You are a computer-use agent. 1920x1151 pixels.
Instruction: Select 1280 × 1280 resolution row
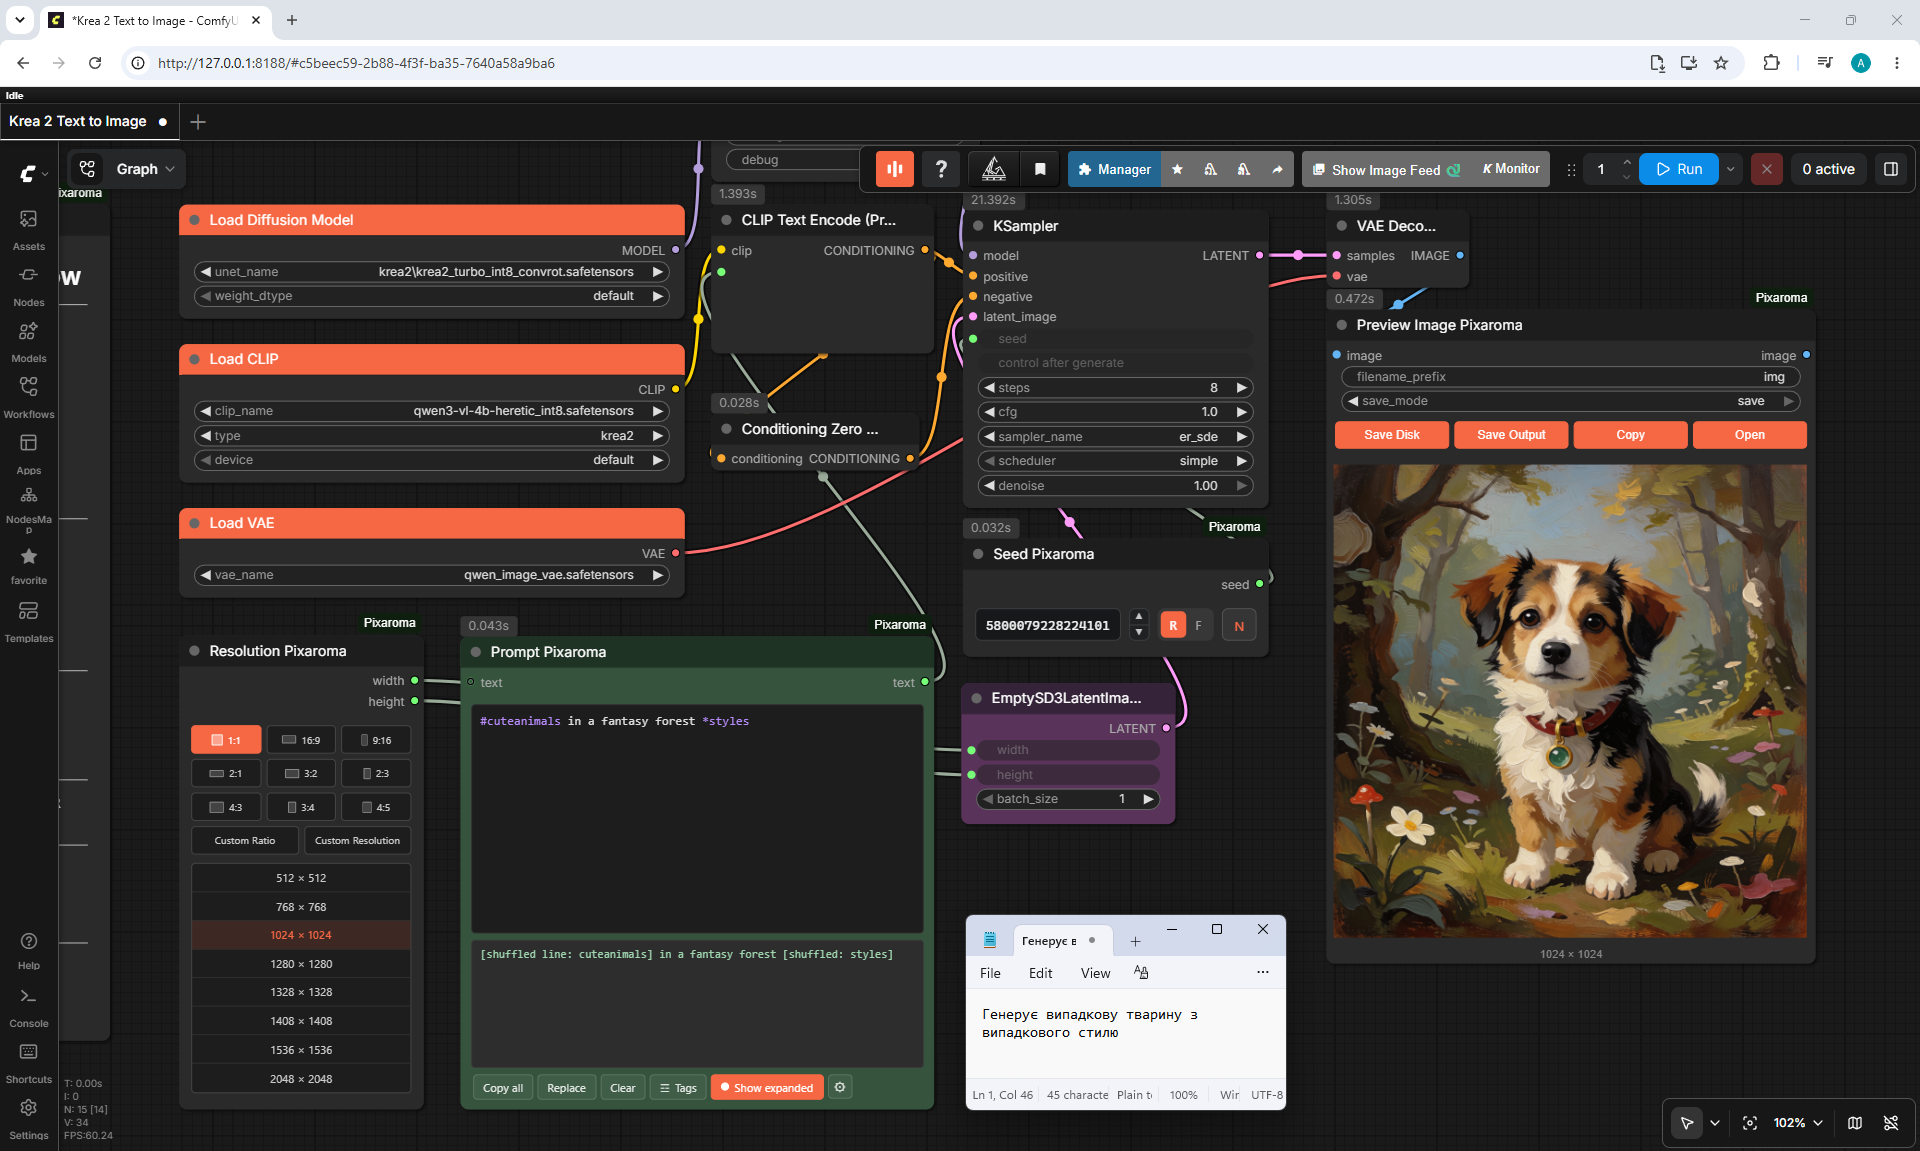pyautogui.click(x=301, y=964)
